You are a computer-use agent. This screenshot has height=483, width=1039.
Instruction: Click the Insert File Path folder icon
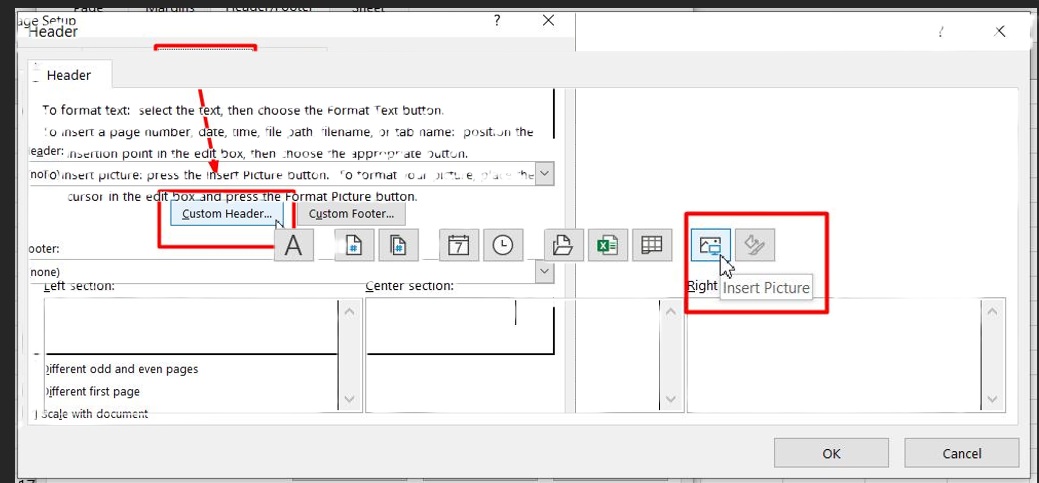pyautogui.click(x=563, y=245)
